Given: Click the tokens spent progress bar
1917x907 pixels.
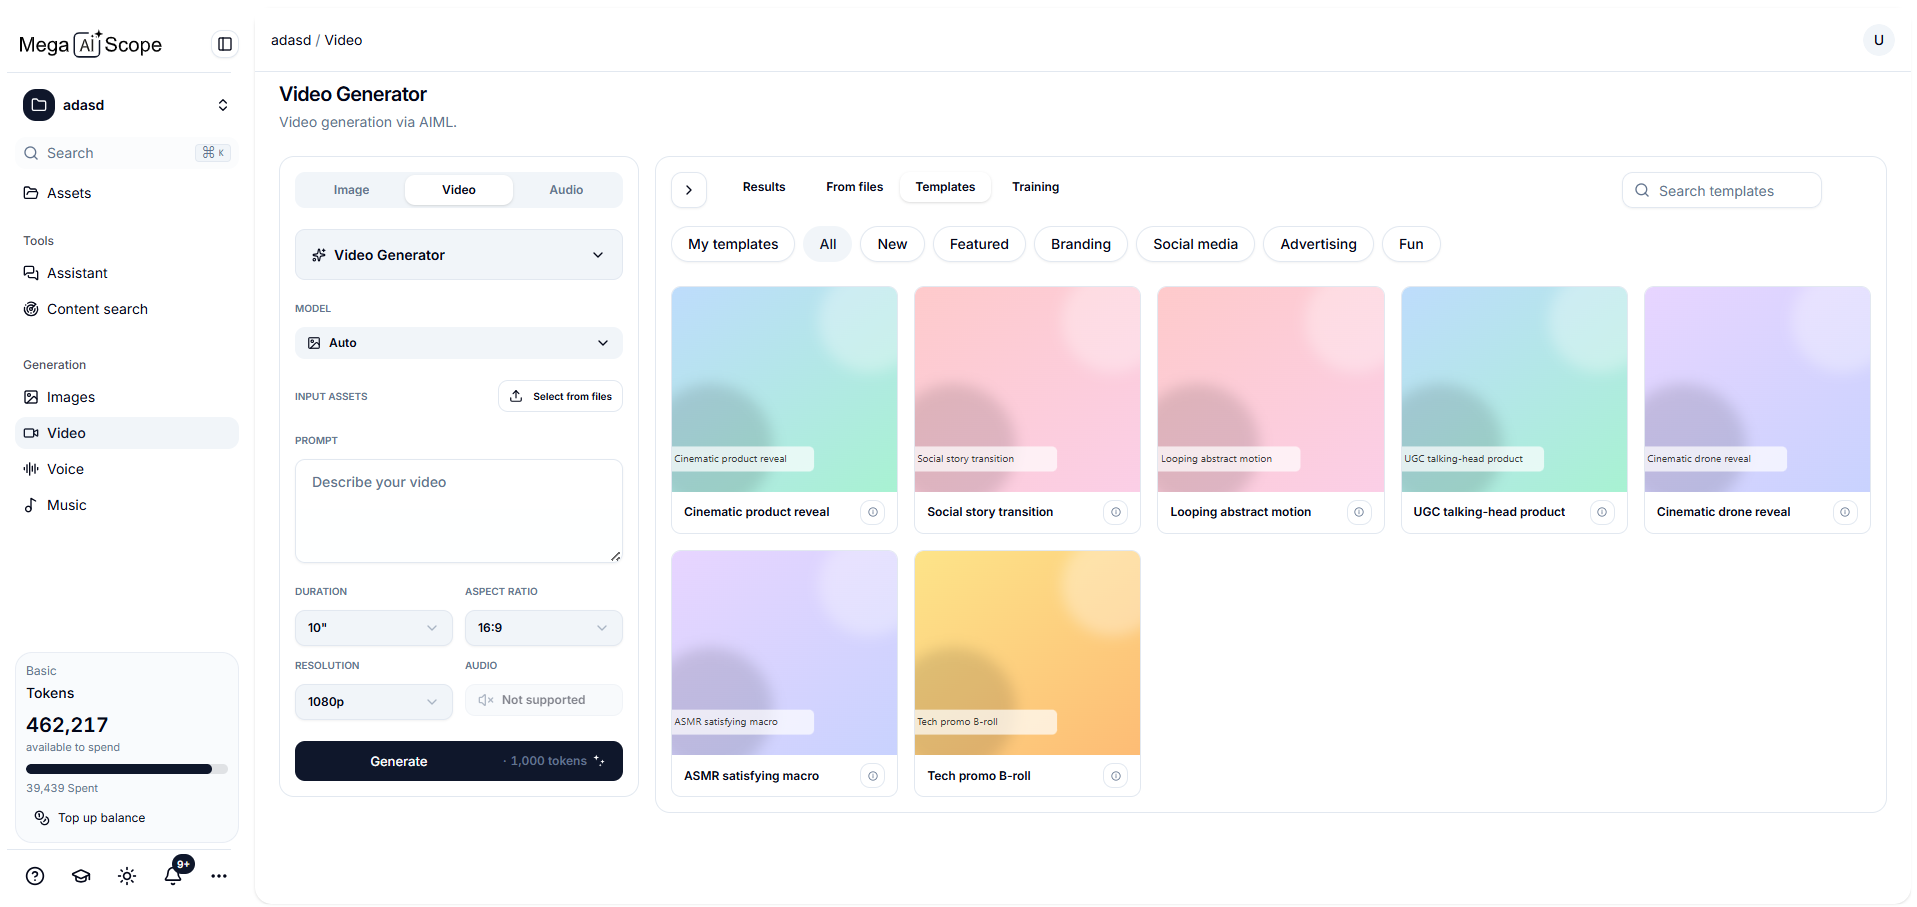Looking at the screenshot, I should coord(127,769).
